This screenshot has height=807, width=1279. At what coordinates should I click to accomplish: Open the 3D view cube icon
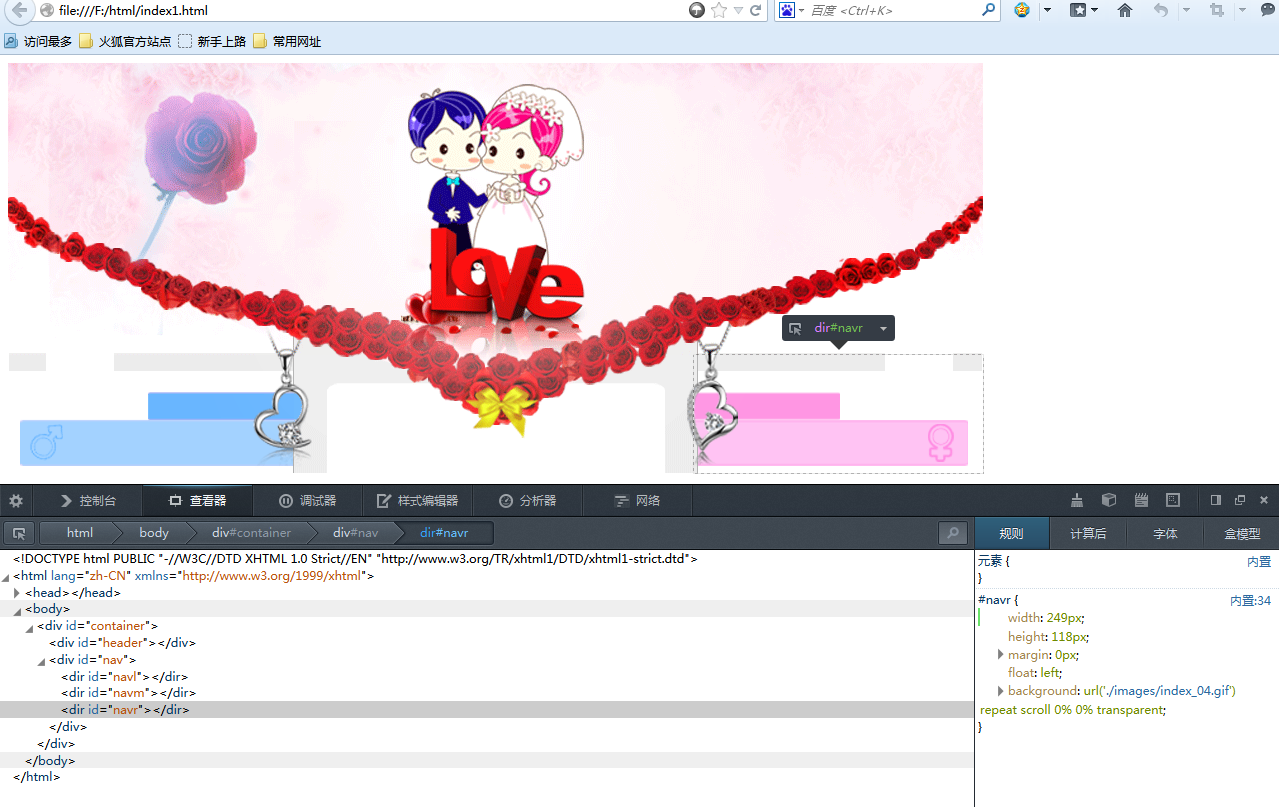[x=1109, y=500]
